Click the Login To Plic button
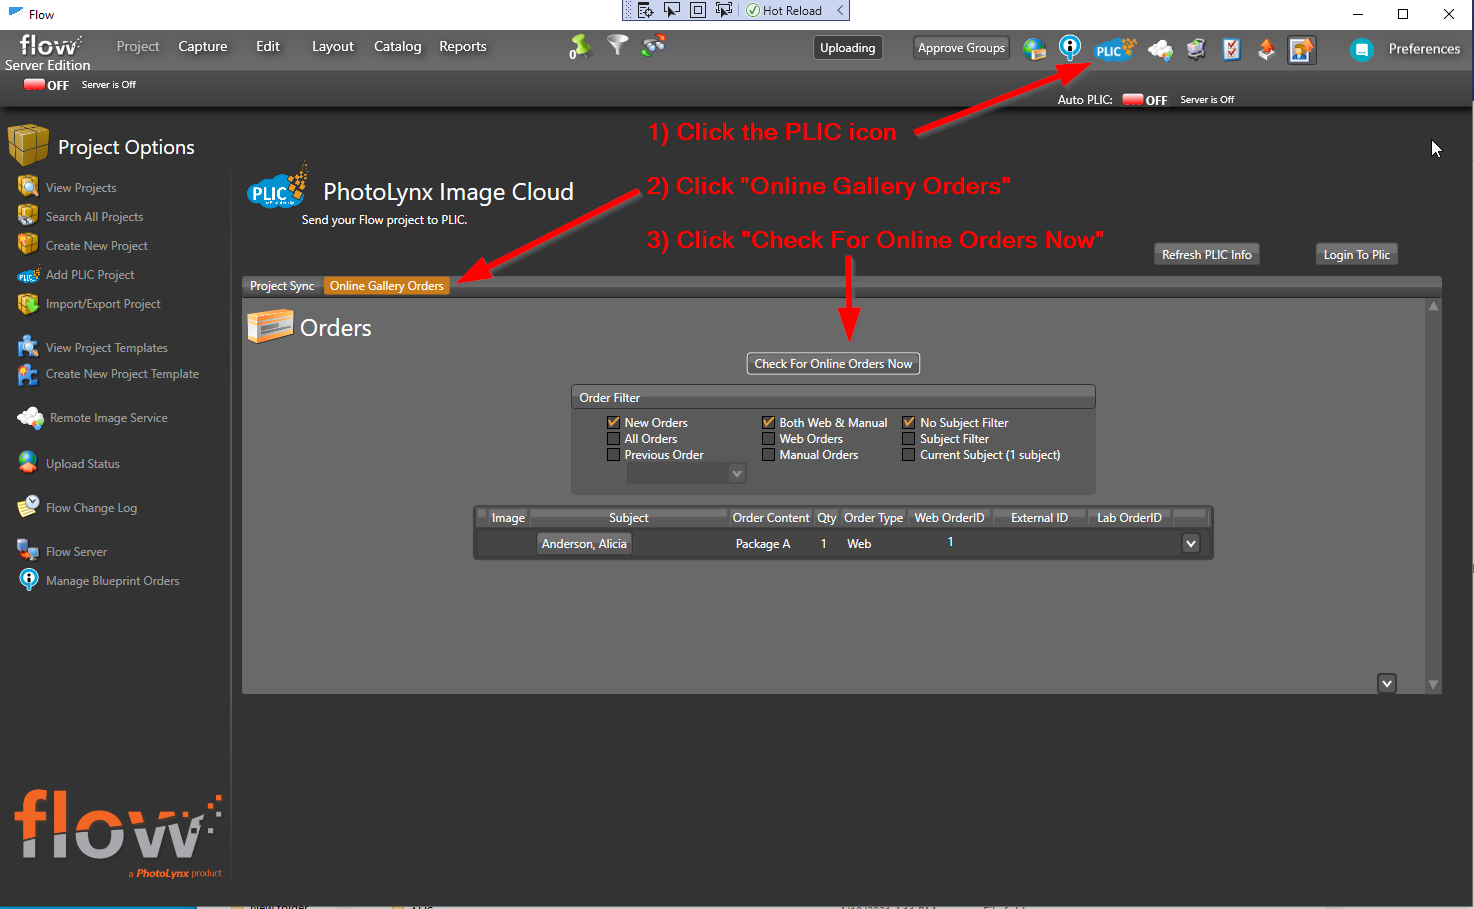Image resolution: width=1474 pixels, height=909 pixels. coord(1357,255)
